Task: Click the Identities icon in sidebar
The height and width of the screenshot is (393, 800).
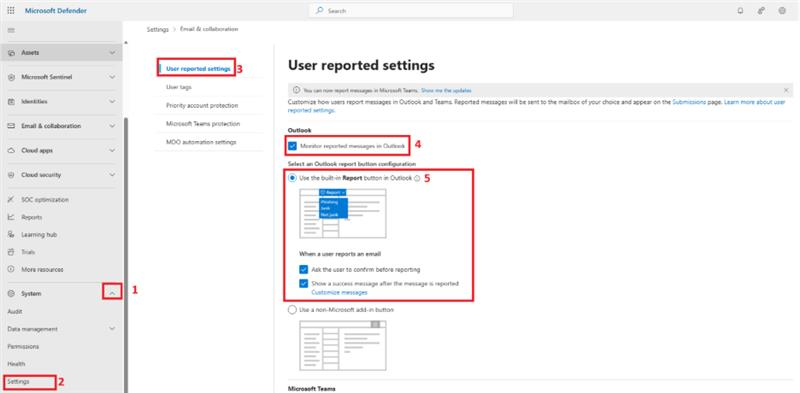Action: 11,102
